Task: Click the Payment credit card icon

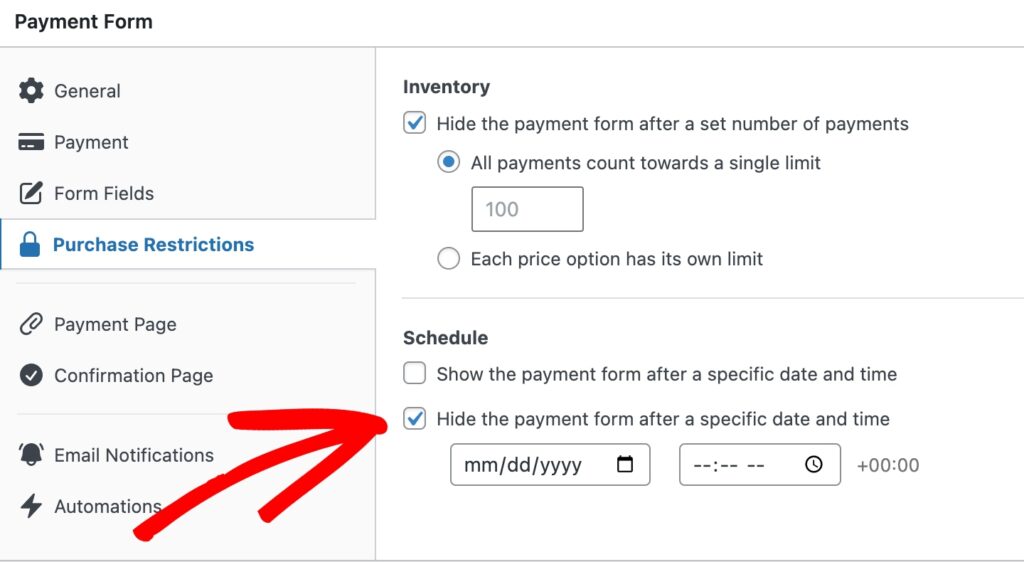Action: [31, 143]
